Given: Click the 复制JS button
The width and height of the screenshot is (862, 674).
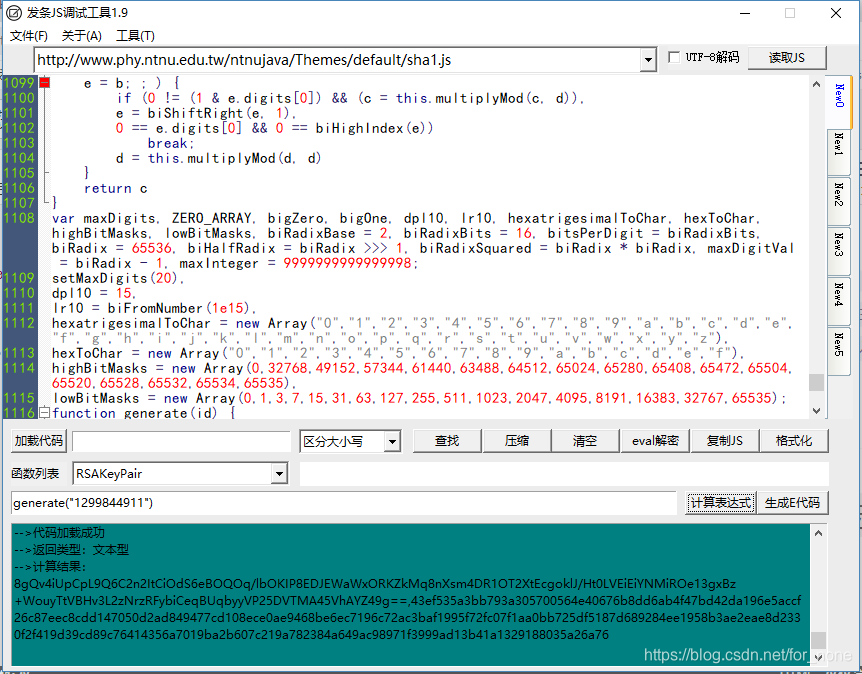Looking at the screenshot, I should pos(725,441).
